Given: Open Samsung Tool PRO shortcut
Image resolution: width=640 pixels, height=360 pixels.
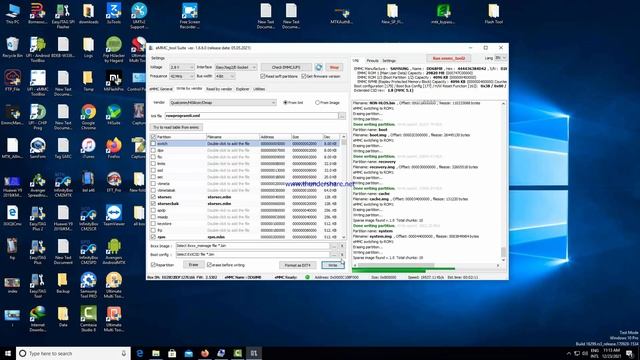Looking at the screenshot, I should pyautogui.click(x=88, y=284).
